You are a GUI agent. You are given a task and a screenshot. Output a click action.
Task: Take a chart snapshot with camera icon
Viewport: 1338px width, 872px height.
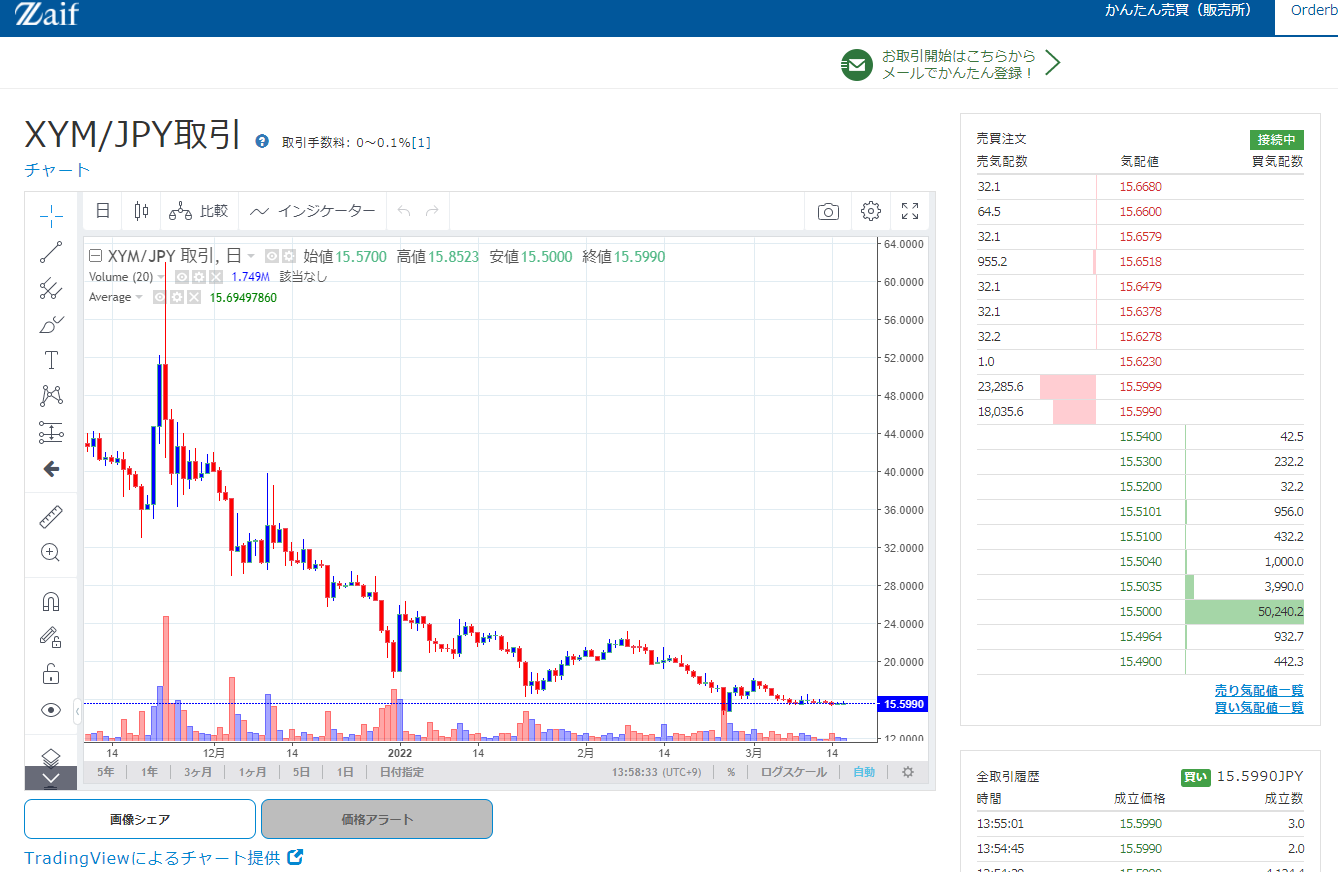click(x=828, y=211)
